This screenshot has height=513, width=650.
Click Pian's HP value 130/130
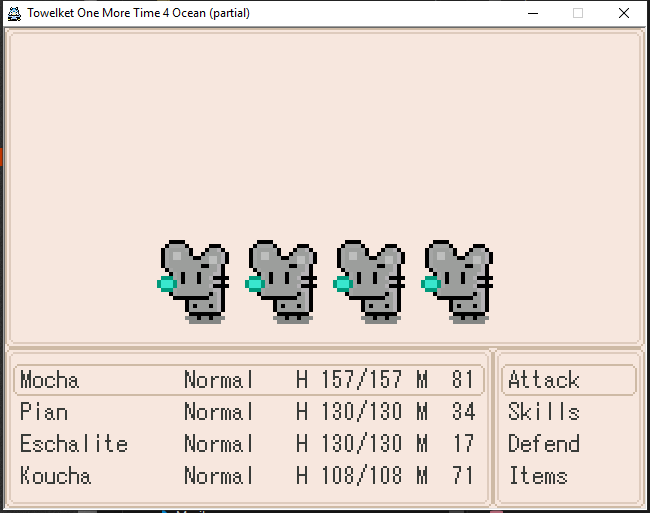(362, 412)
